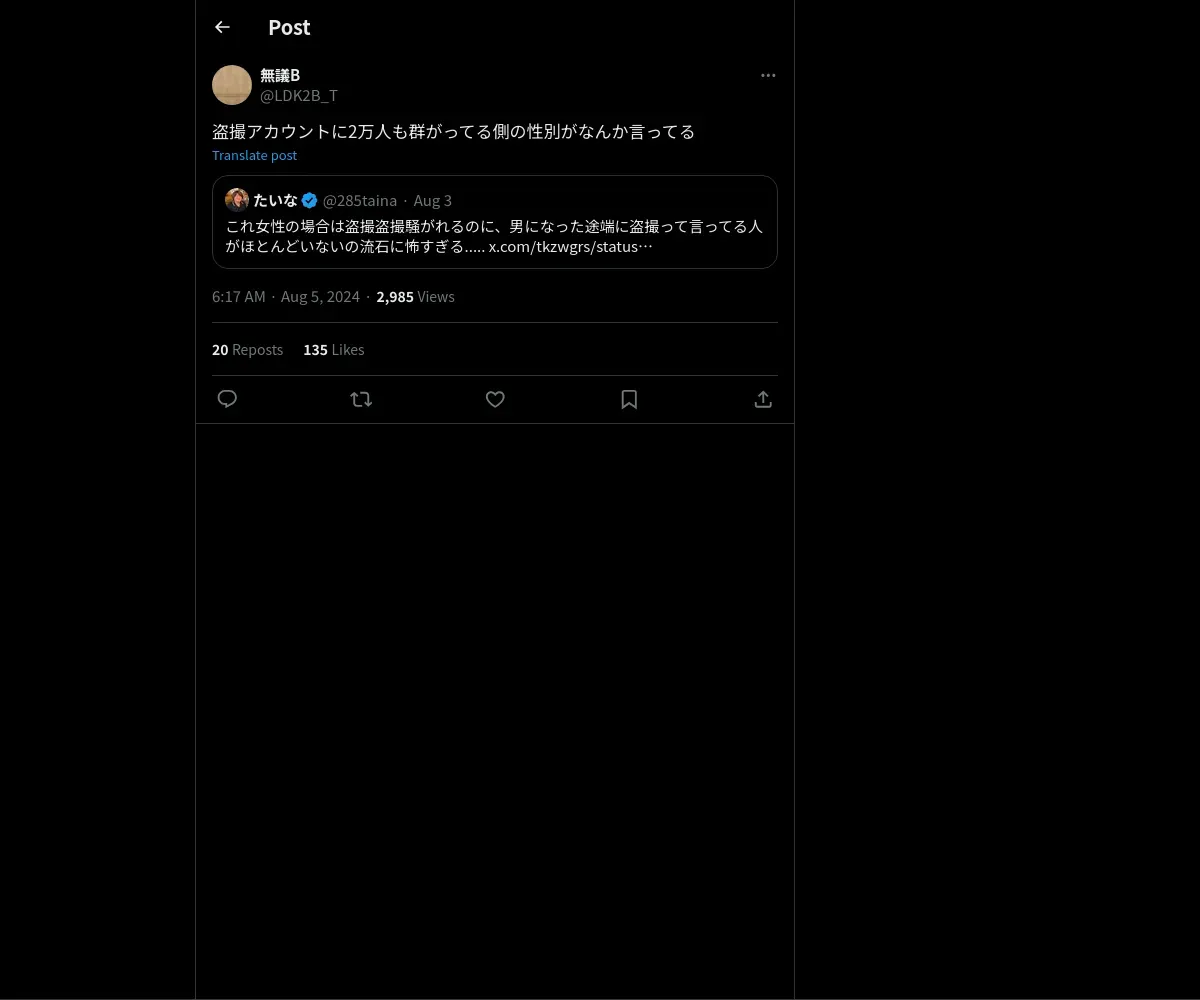Bookmark this post
Screen dimensions: 1200x1000
point(629,399)
